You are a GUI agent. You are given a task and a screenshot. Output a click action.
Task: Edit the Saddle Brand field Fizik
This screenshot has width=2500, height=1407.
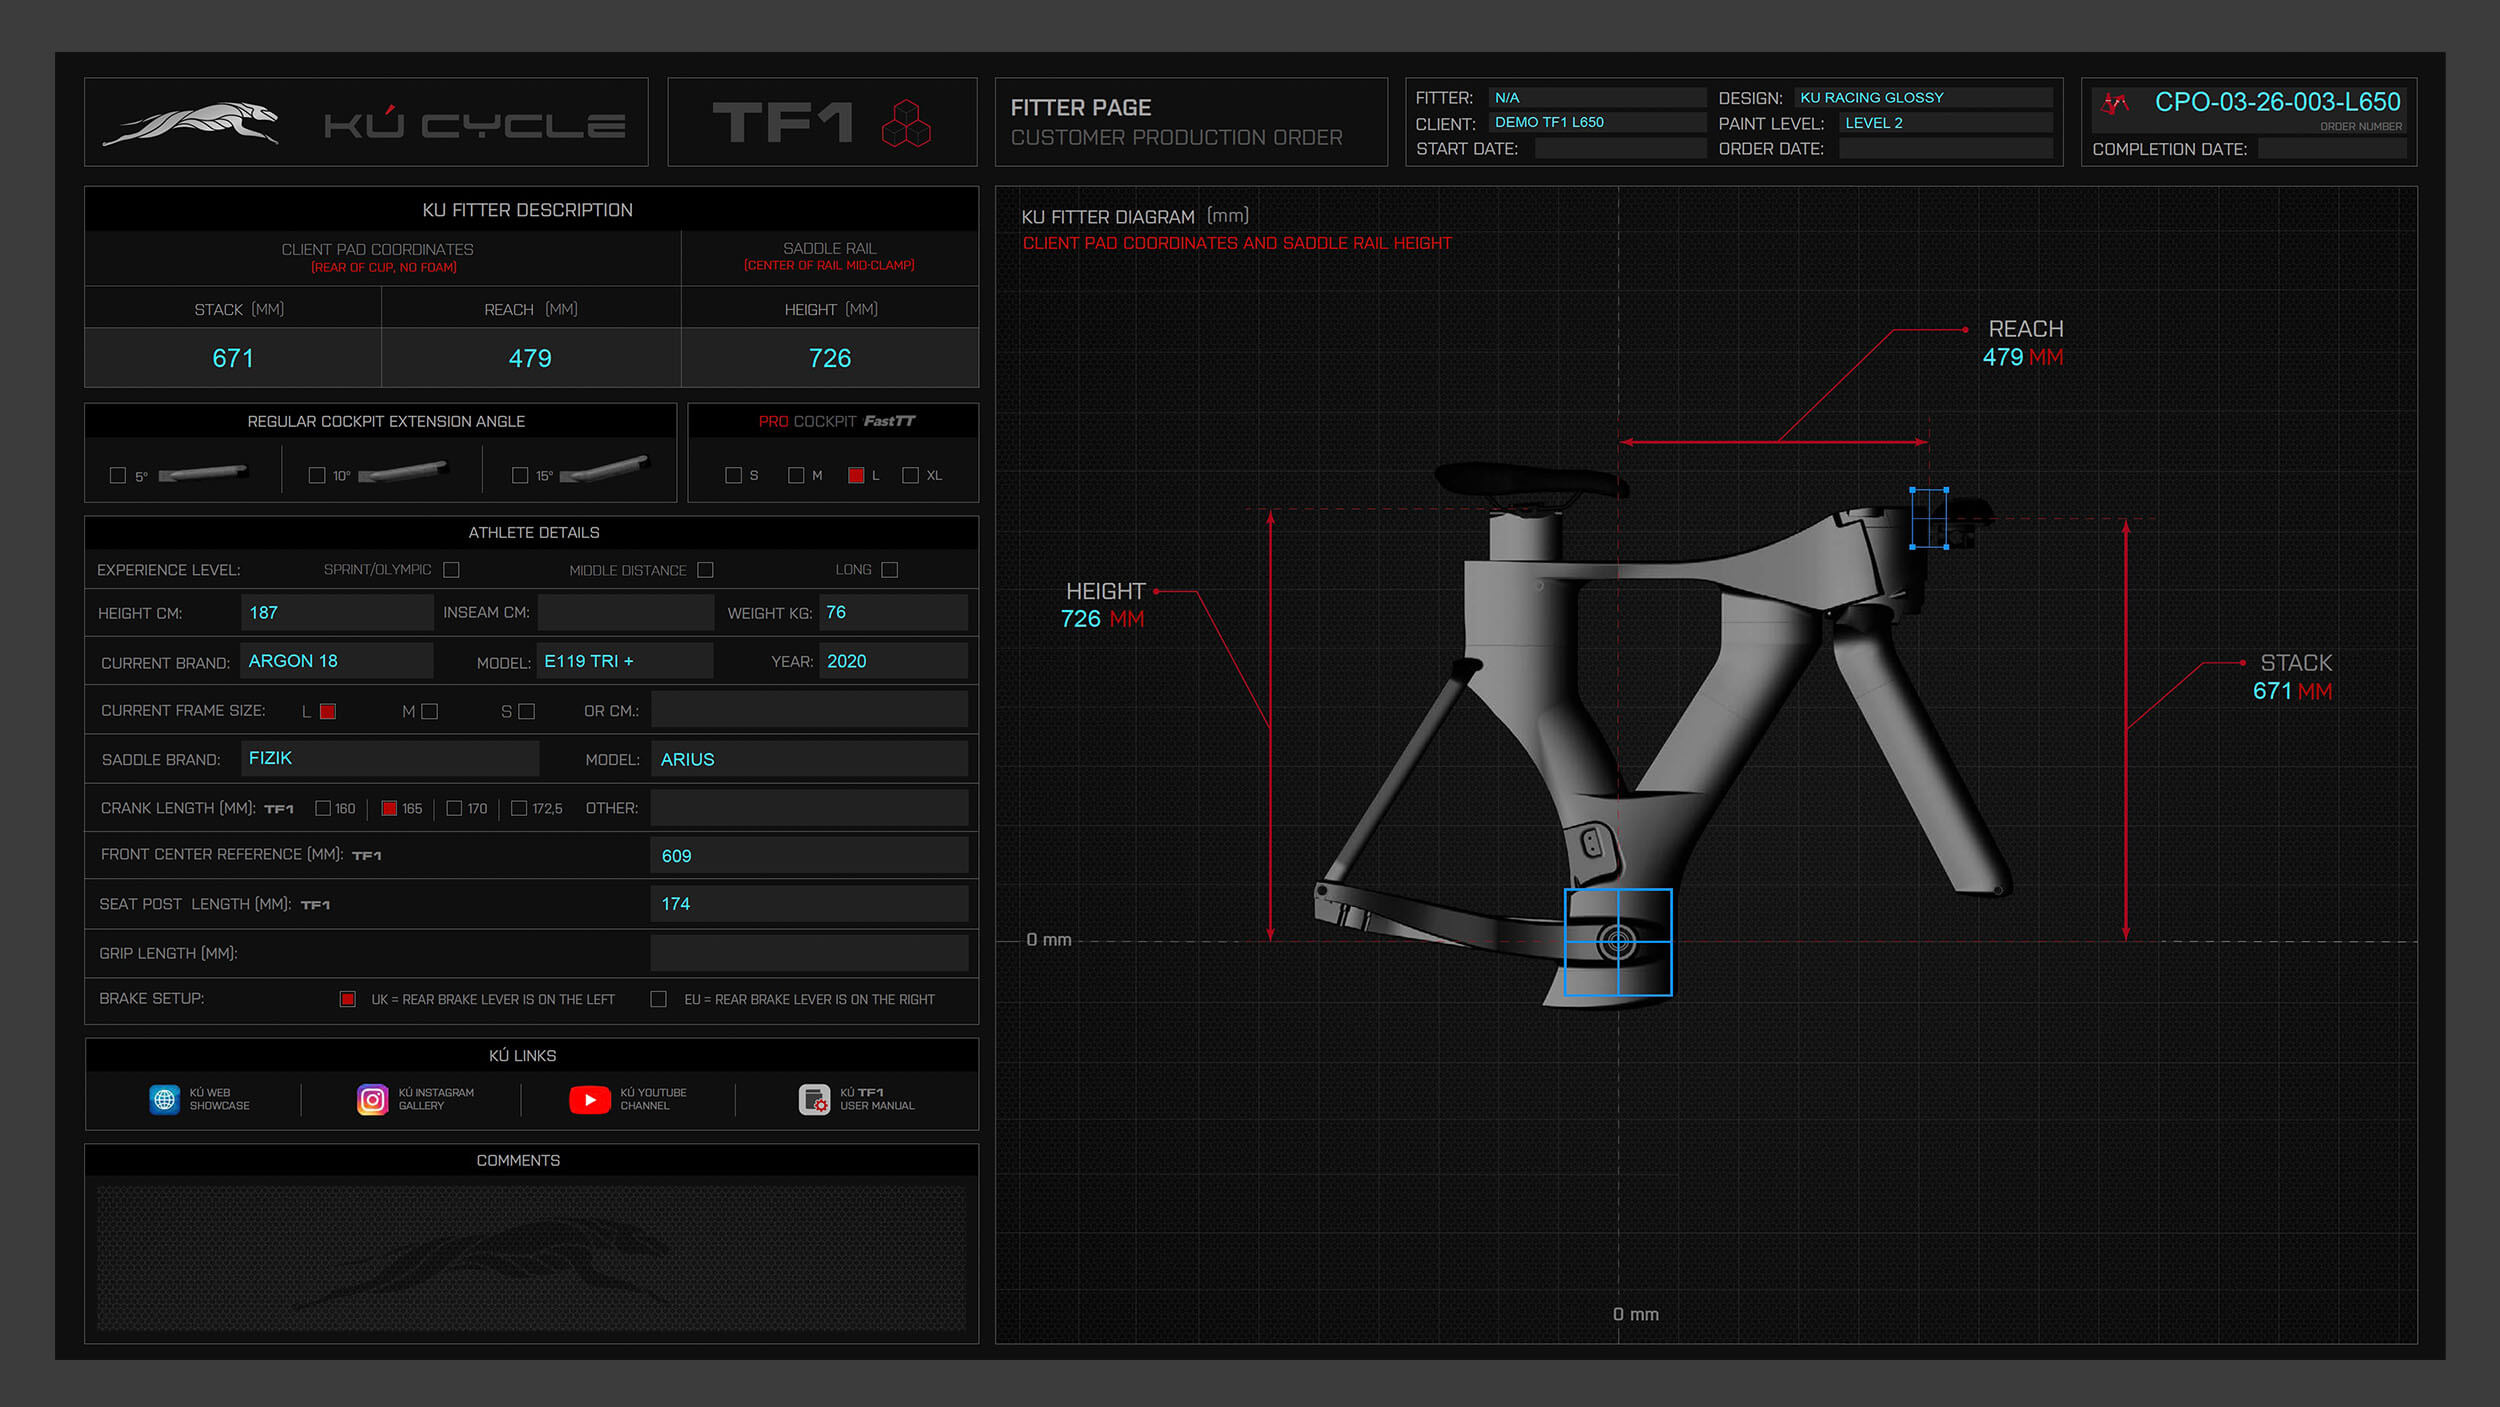point(390,759)
